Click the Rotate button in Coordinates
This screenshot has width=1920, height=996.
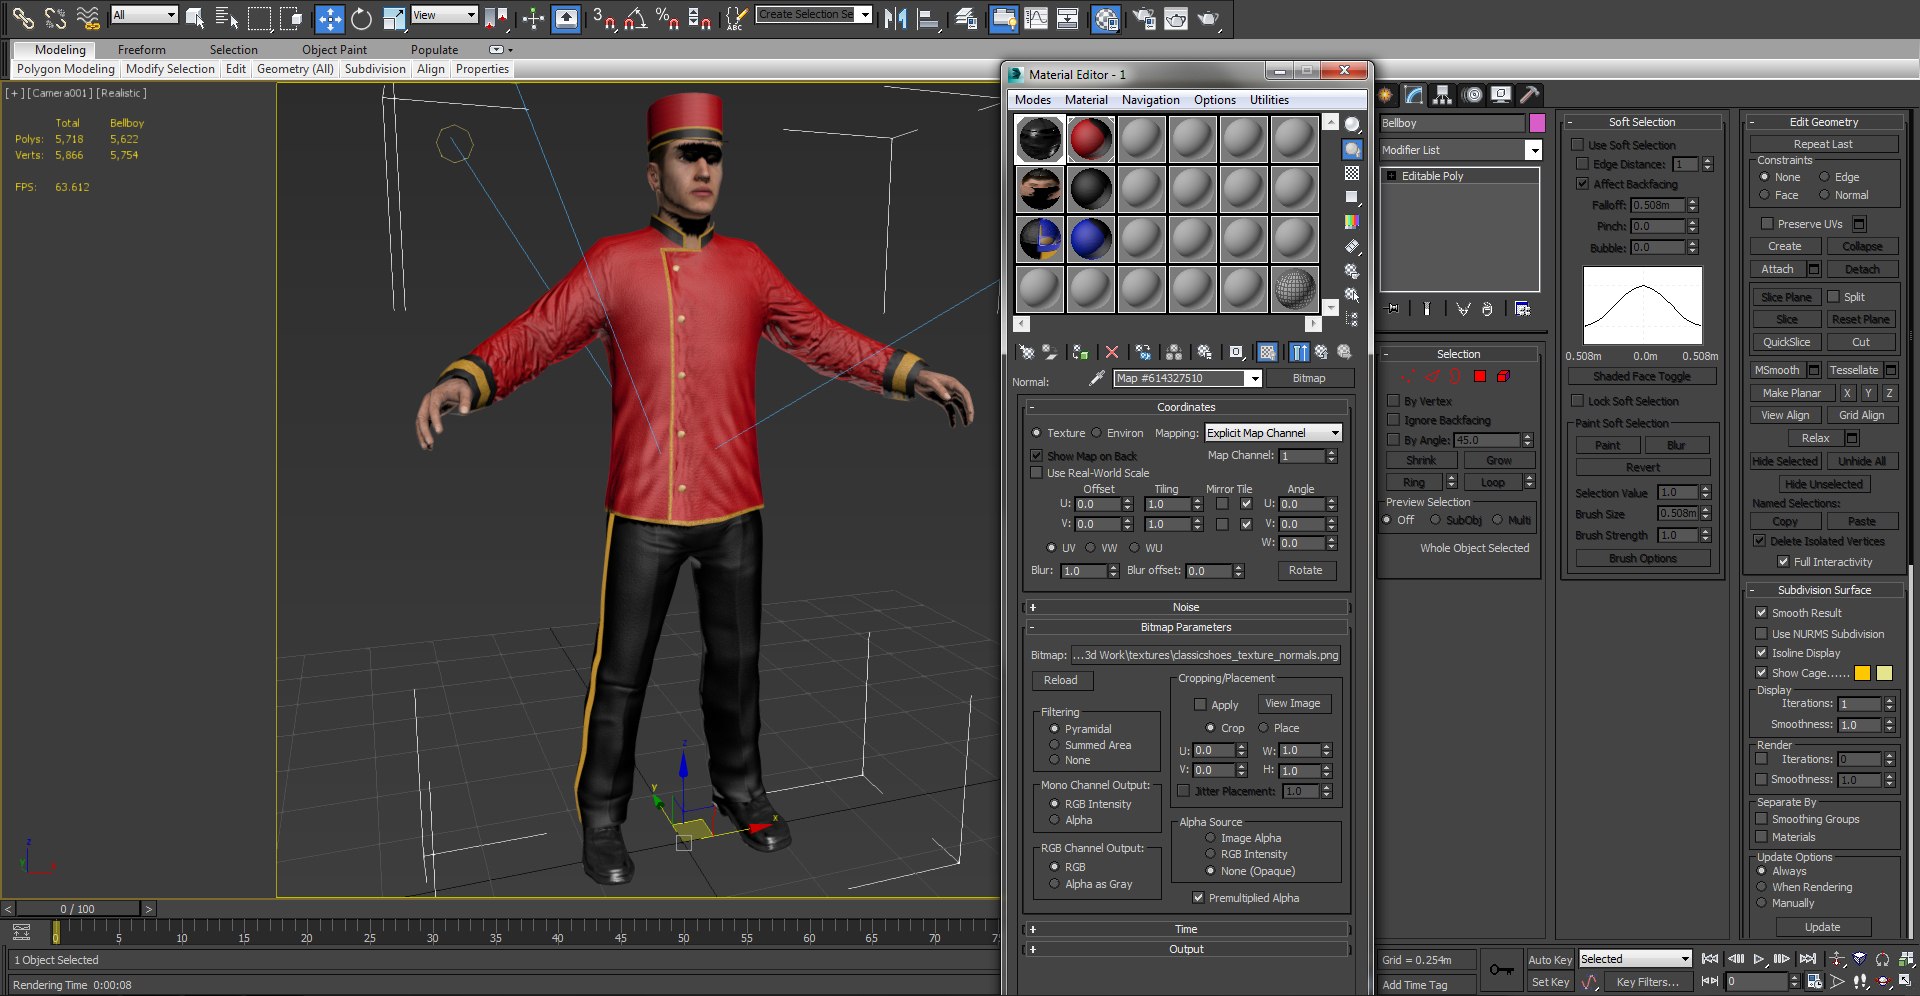click(1305, 570)
